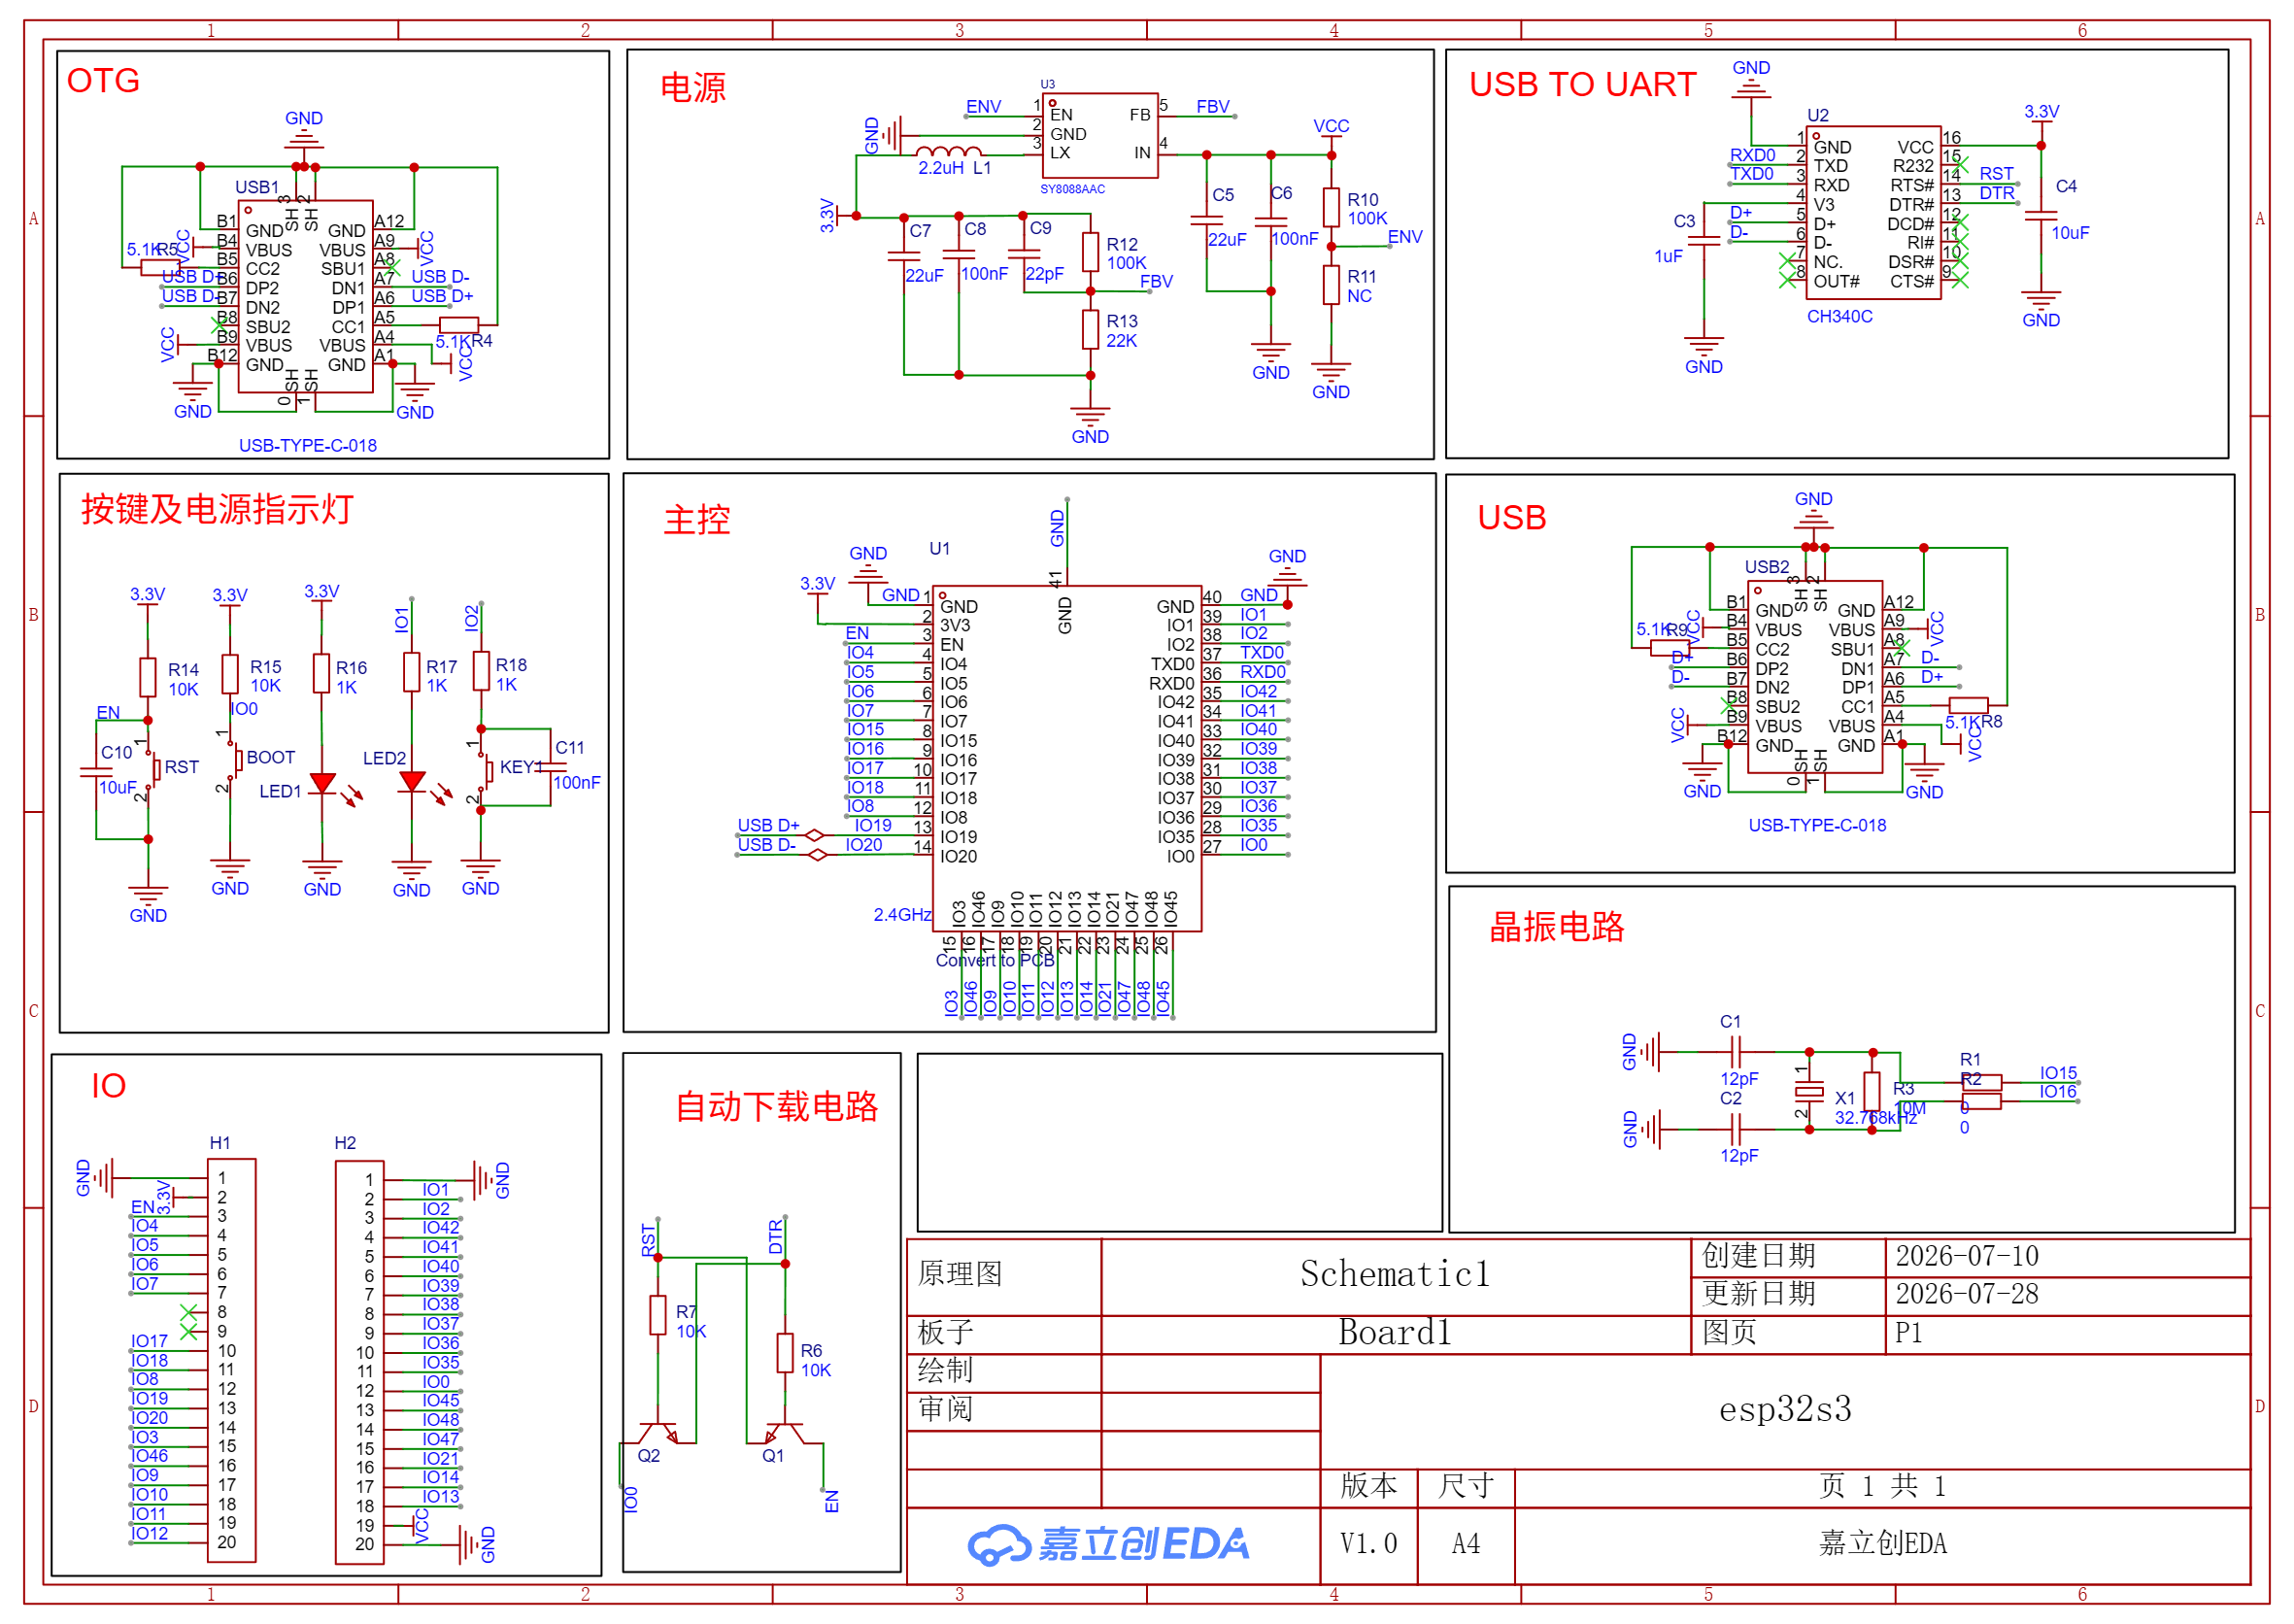Select the U3 SY8088AAC regulator chip symbol

click(x=1099, y=135)
